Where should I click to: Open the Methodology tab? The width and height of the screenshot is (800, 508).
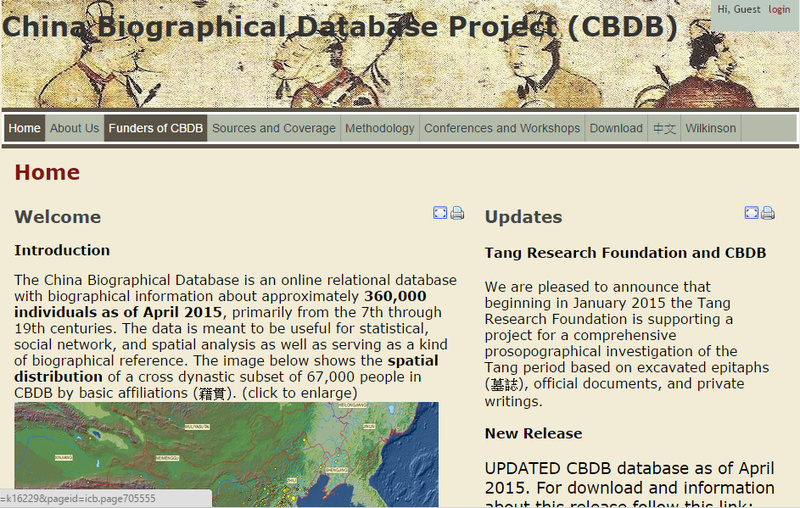(x=380, y=128)
